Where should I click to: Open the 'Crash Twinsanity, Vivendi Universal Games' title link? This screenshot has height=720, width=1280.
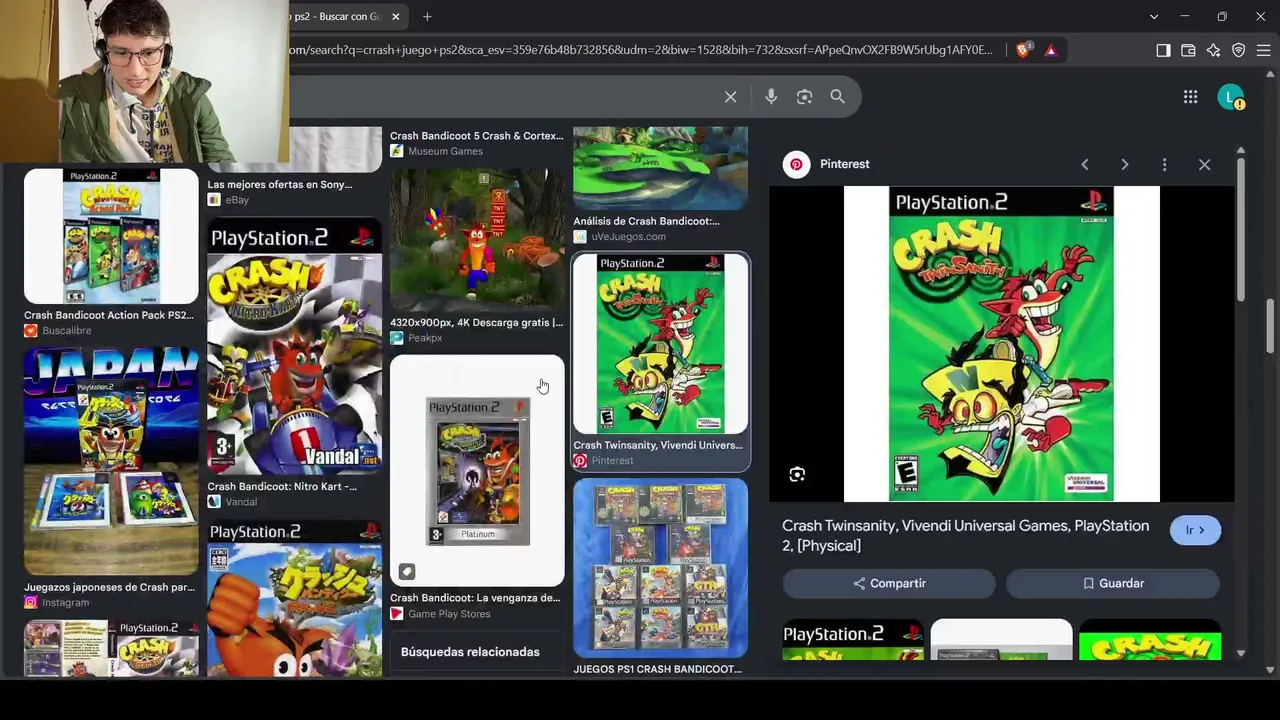[x=965, y=536]
